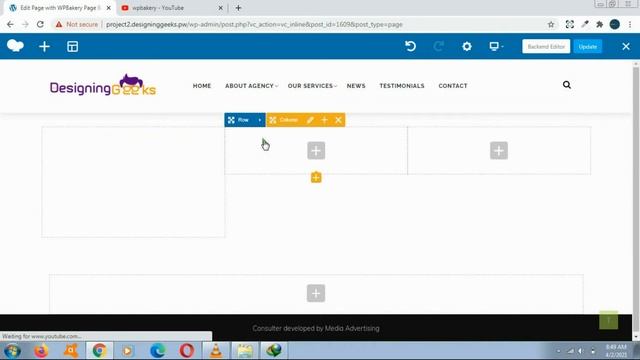Open the templates panel icon
Screen dimensions: 640x360
72,47
